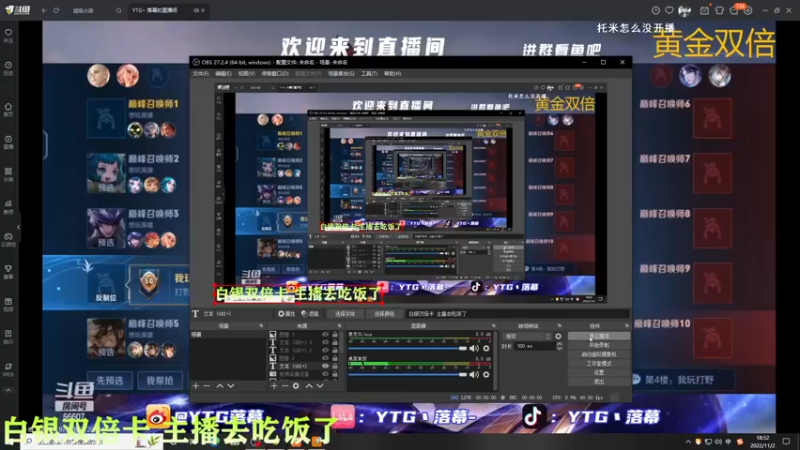Click Douyu search magnifier icon

118,10
